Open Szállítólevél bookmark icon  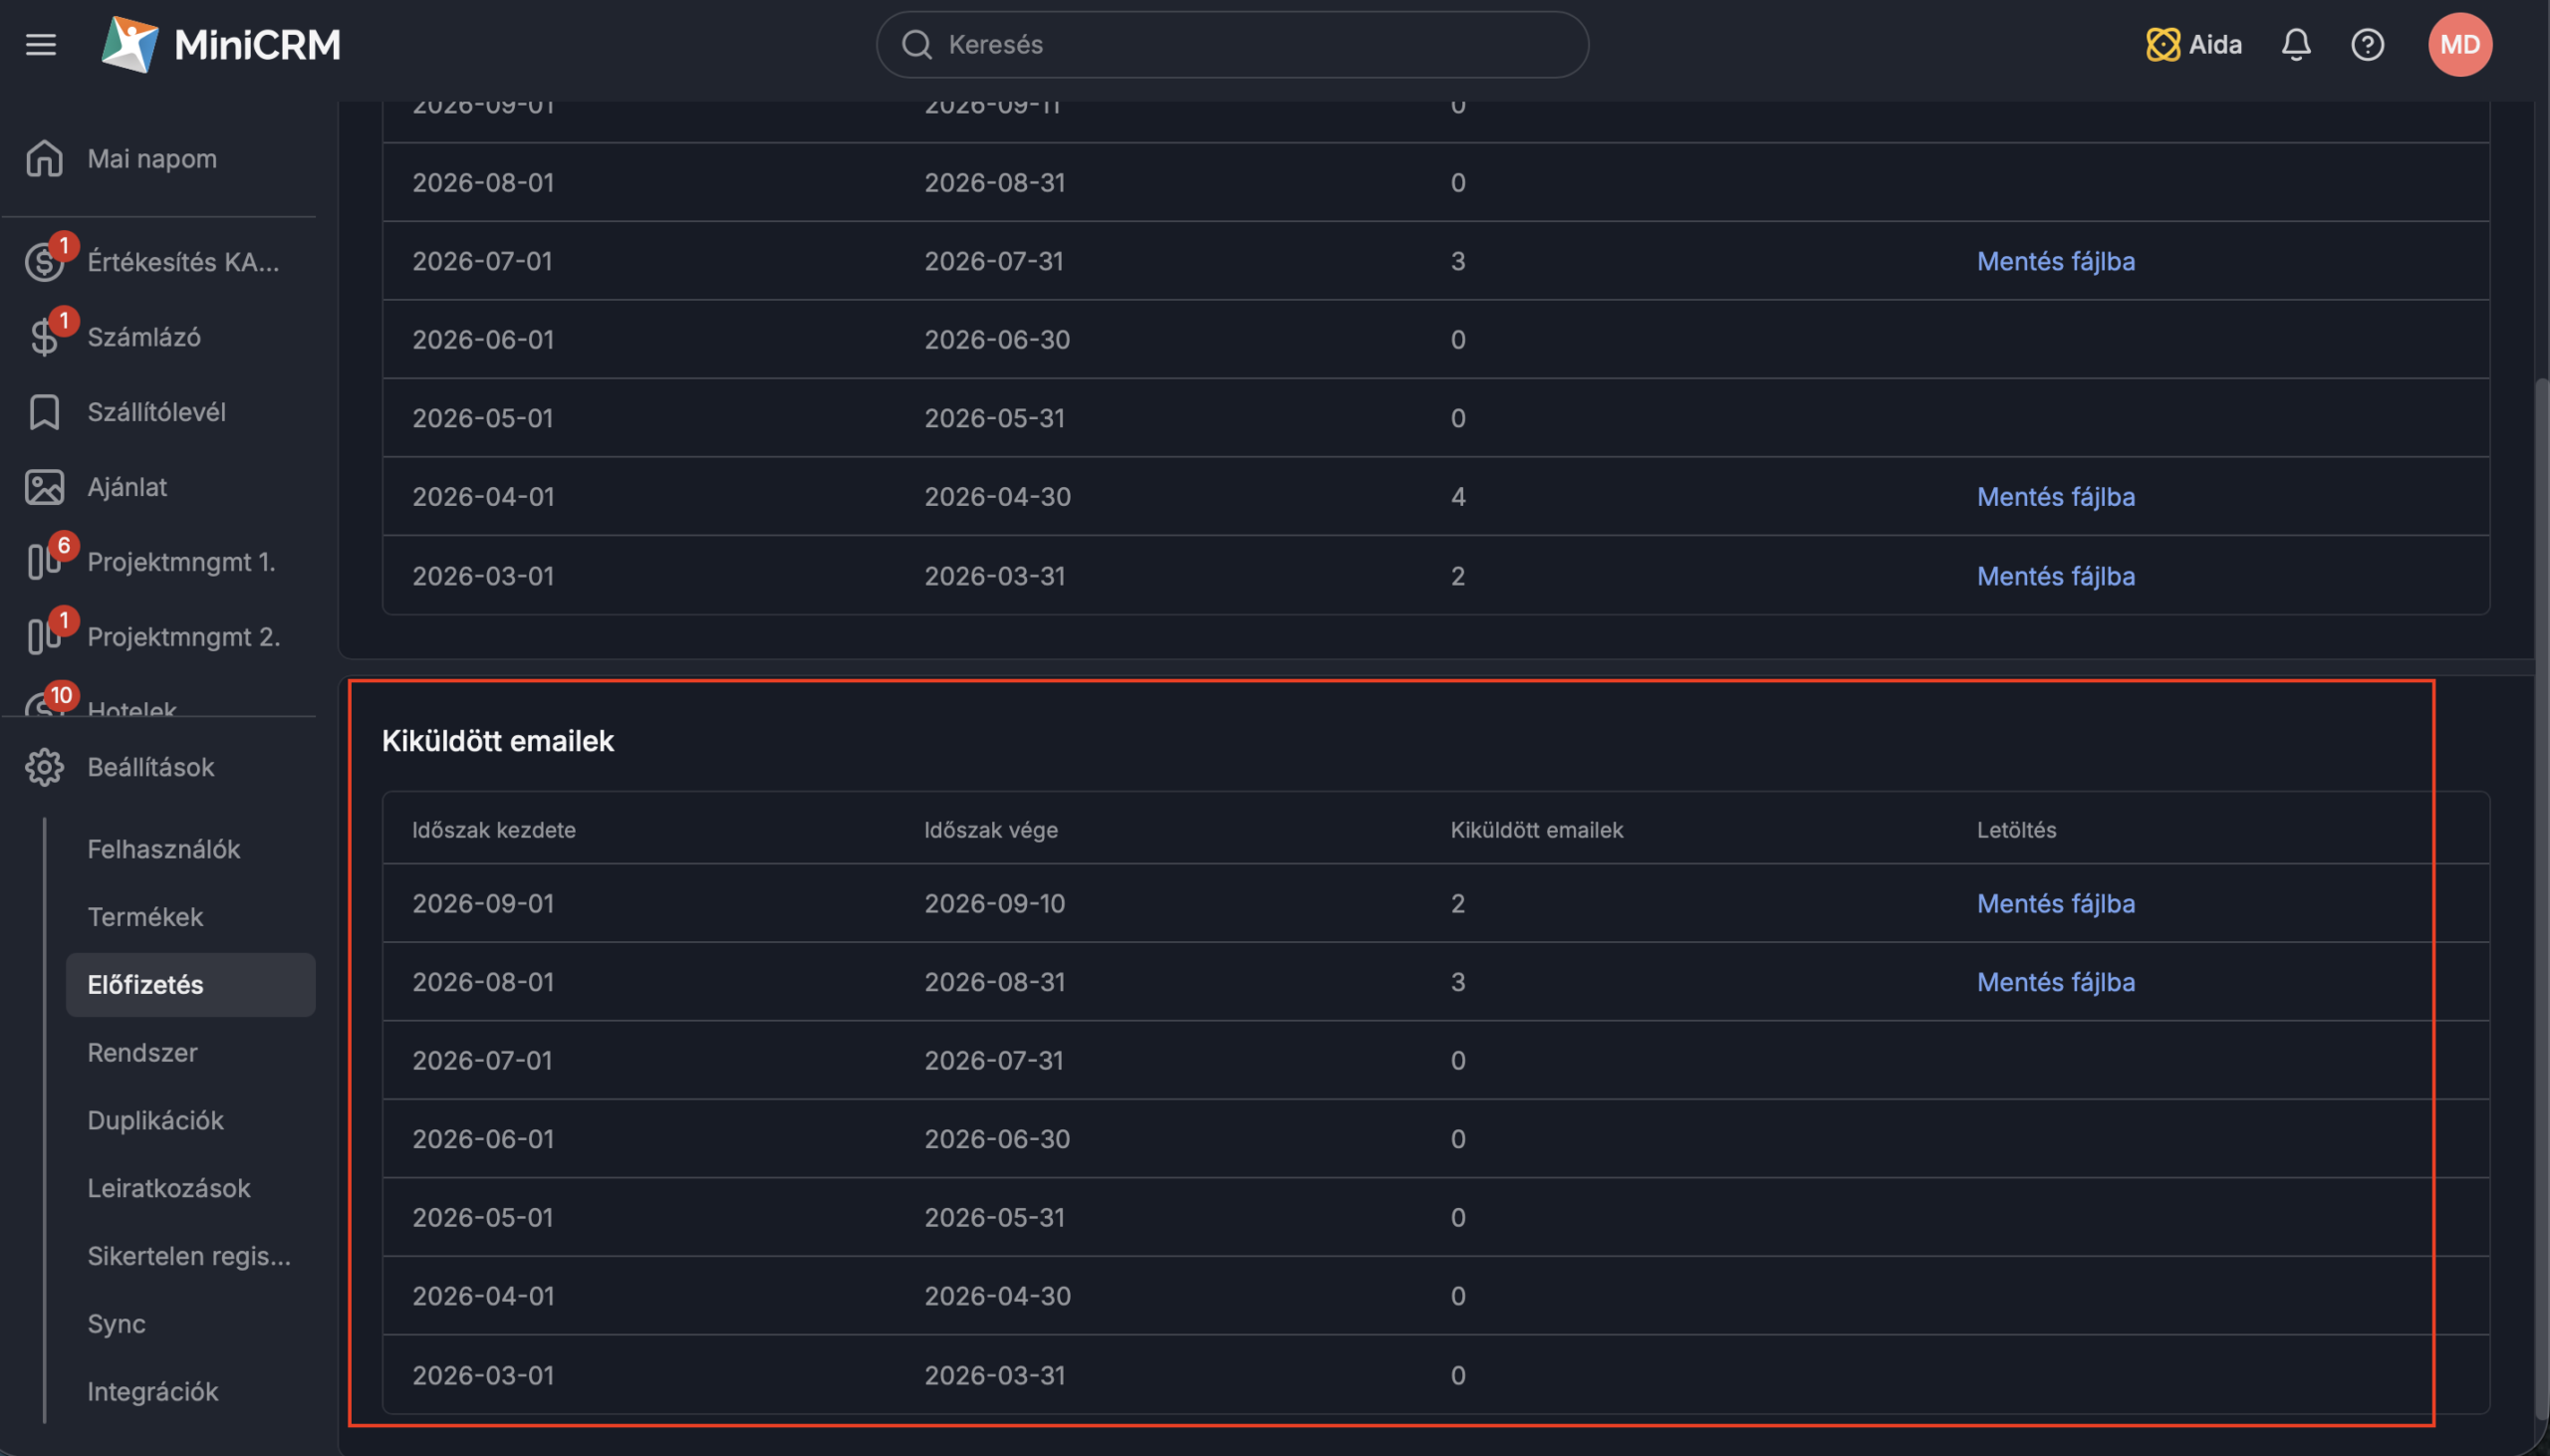coord(44,412)
